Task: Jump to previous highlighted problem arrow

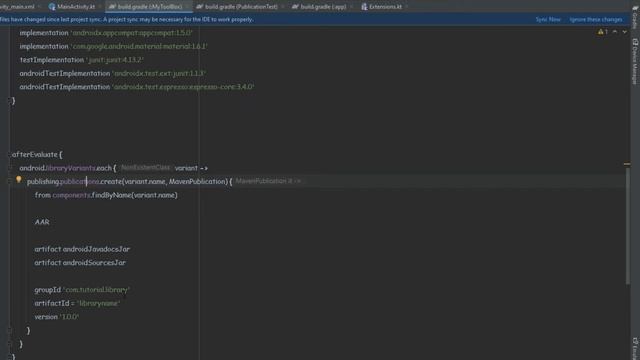Action: (615, 32)
